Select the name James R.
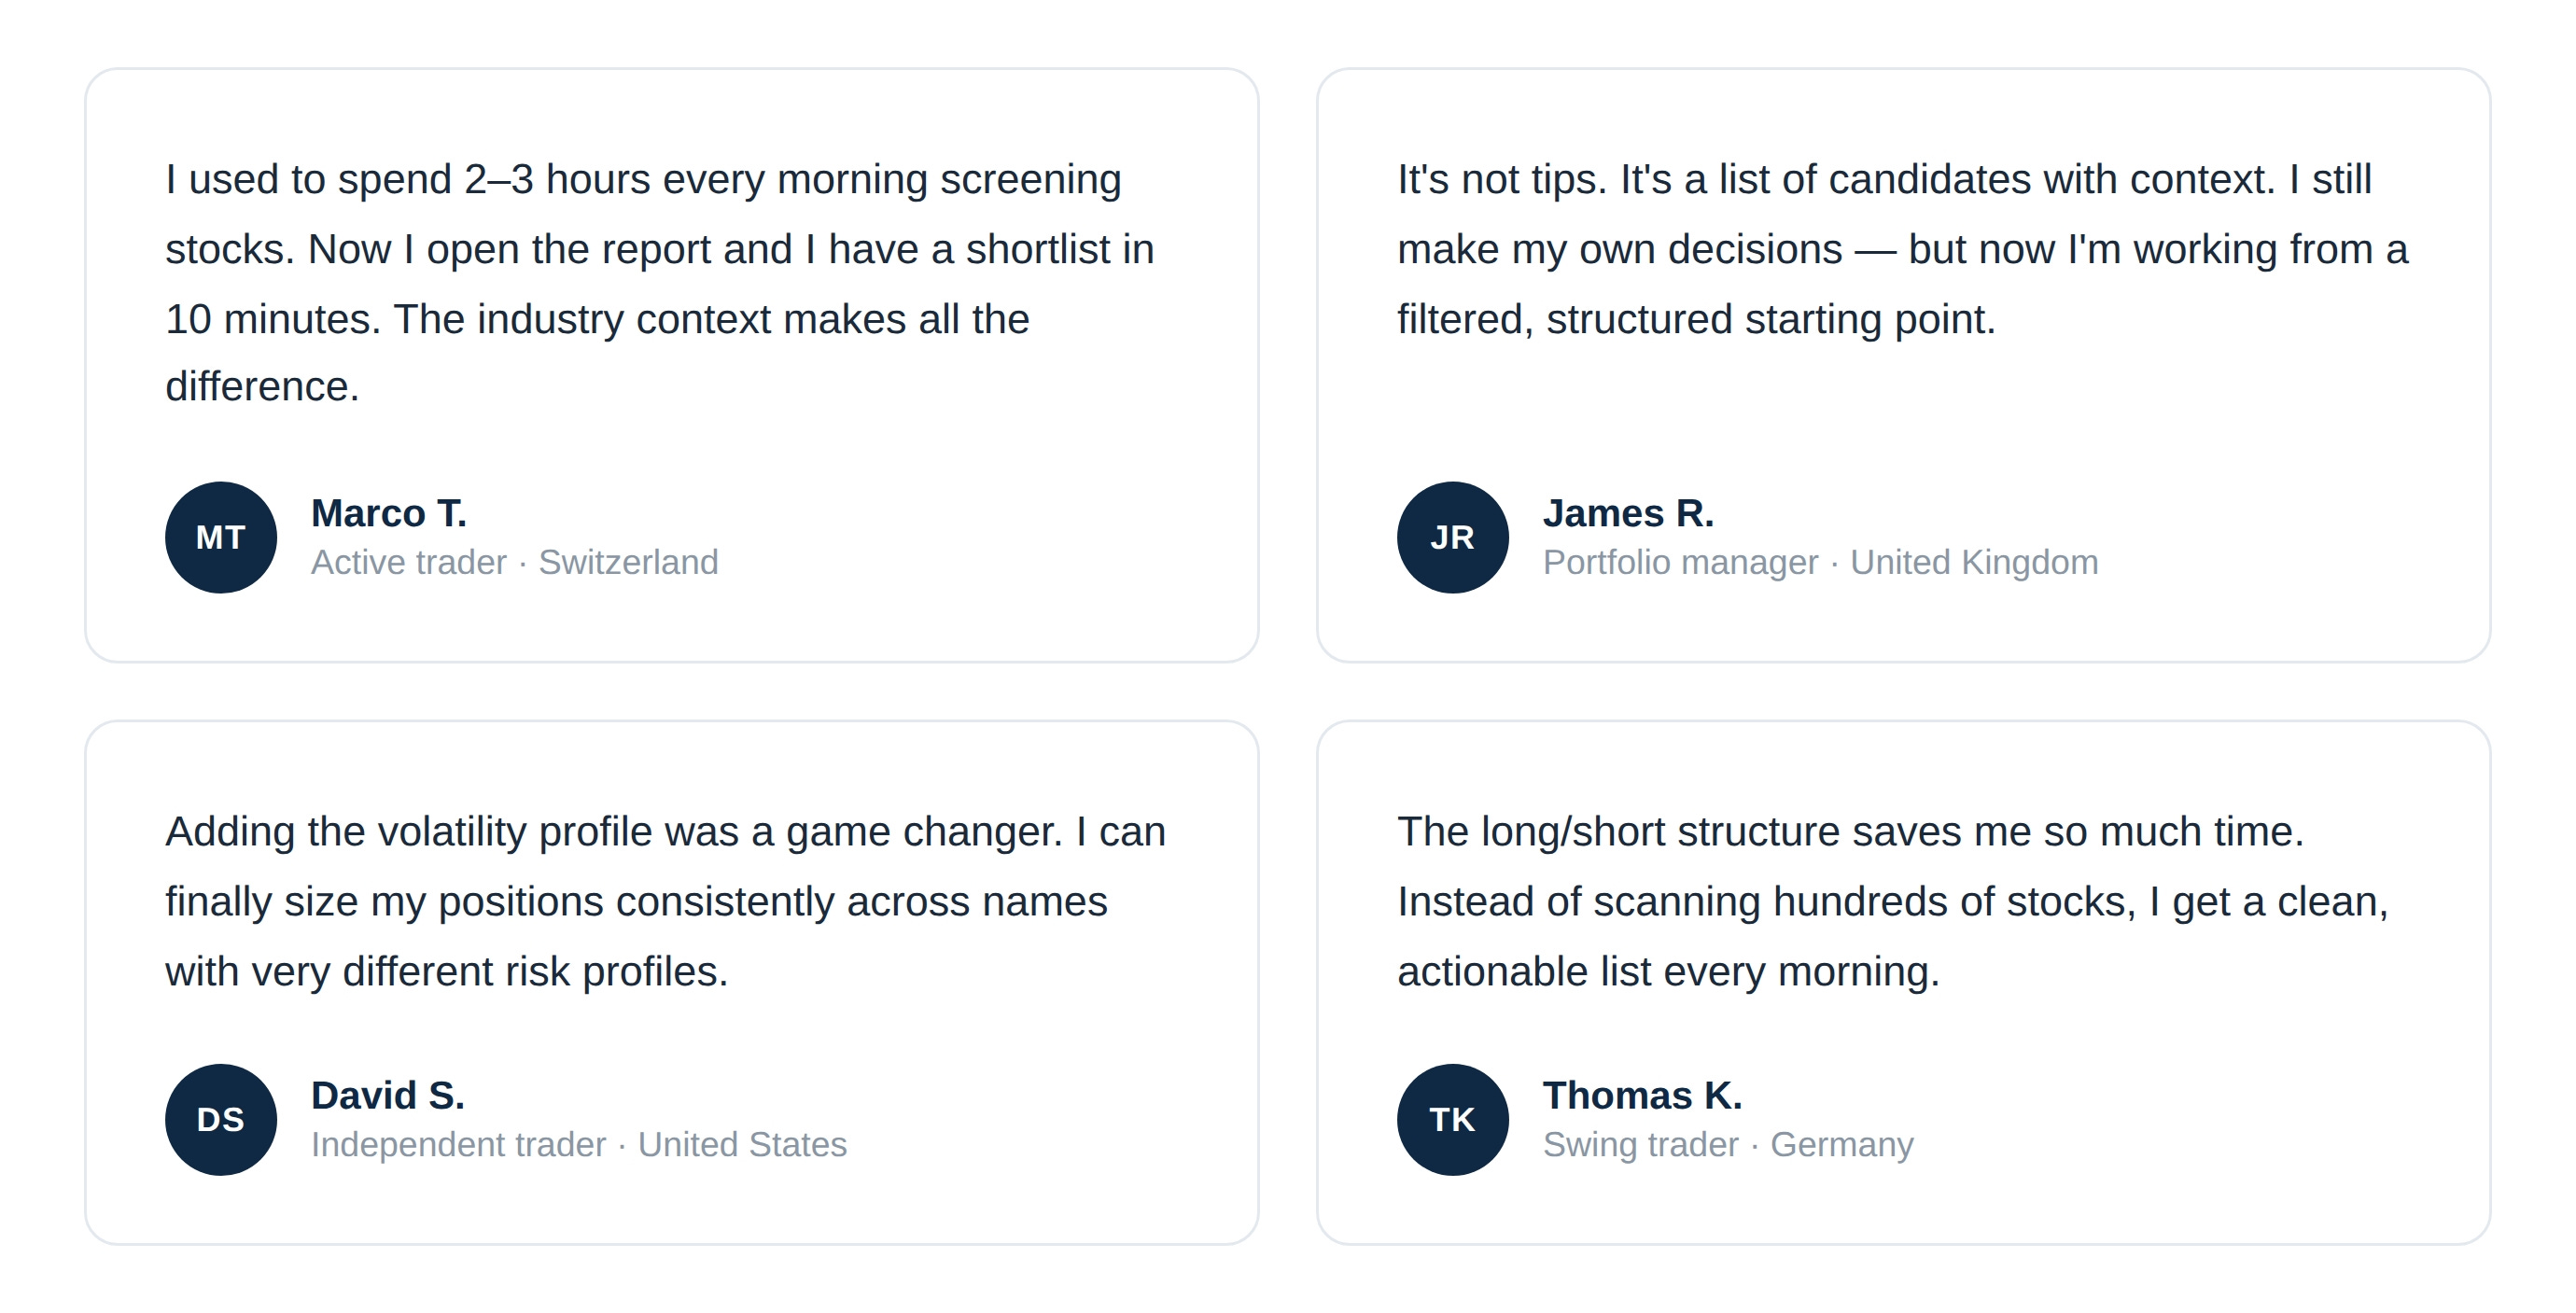 coord(1628,513)
